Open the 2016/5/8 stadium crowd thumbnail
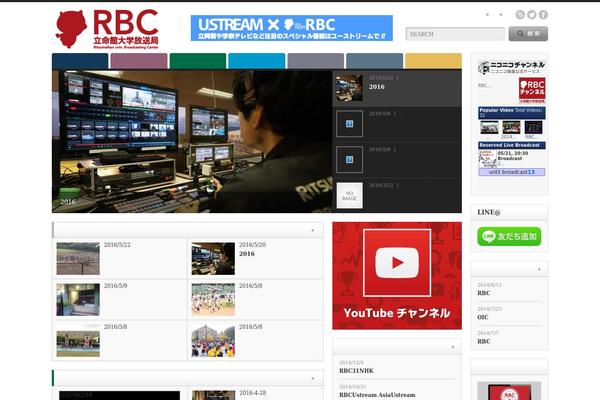600x400 pixels. coord(213,299)
